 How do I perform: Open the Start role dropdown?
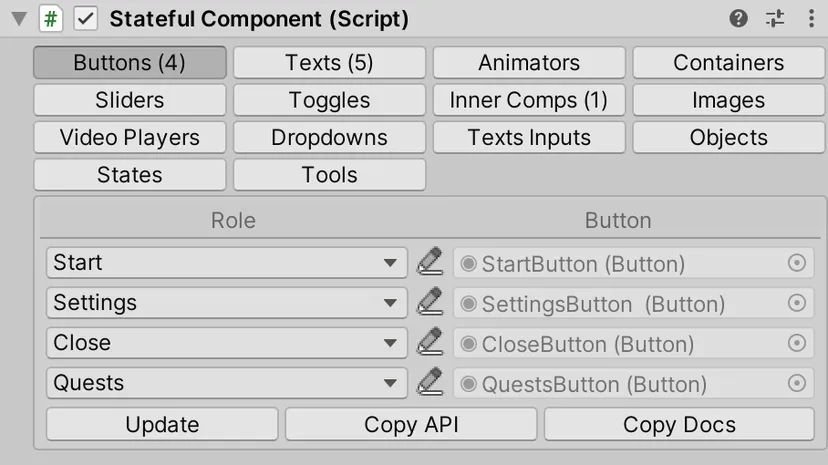[227, 262]
